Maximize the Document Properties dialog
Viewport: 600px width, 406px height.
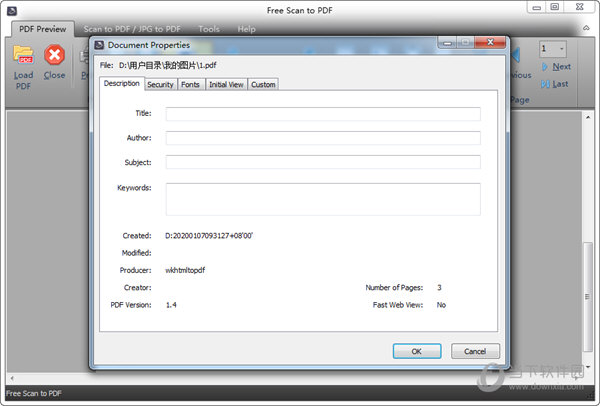coord(465,42)
